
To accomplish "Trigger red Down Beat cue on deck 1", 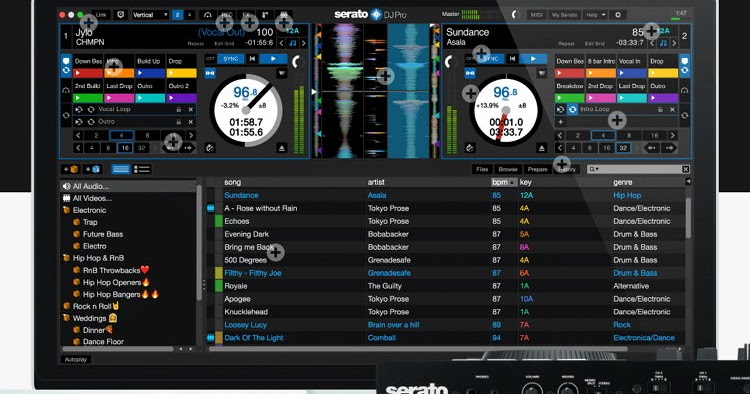I will coord(88,73).
